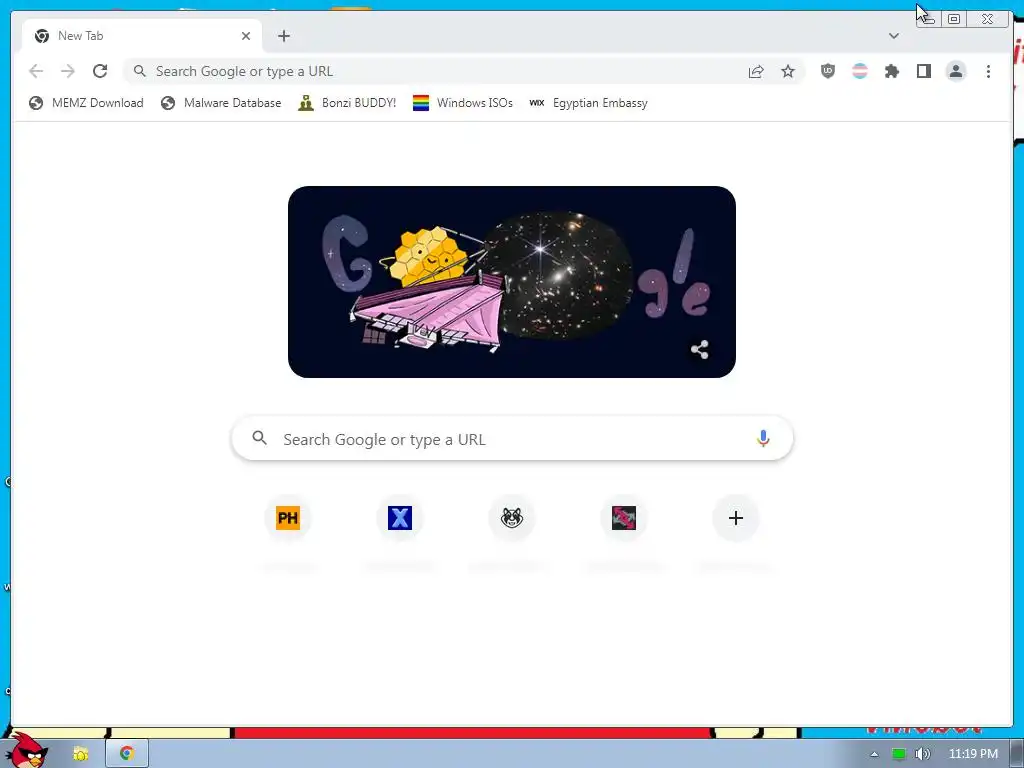This screenshot has height=768, width=1024.
Task: Close the New Tab tab
Action: point(246,36)
